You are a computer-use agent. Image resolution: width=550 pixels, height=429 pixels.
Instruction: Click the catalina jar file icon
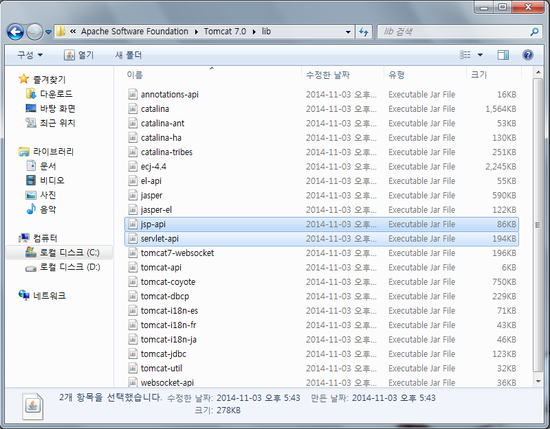click(133, 109)
